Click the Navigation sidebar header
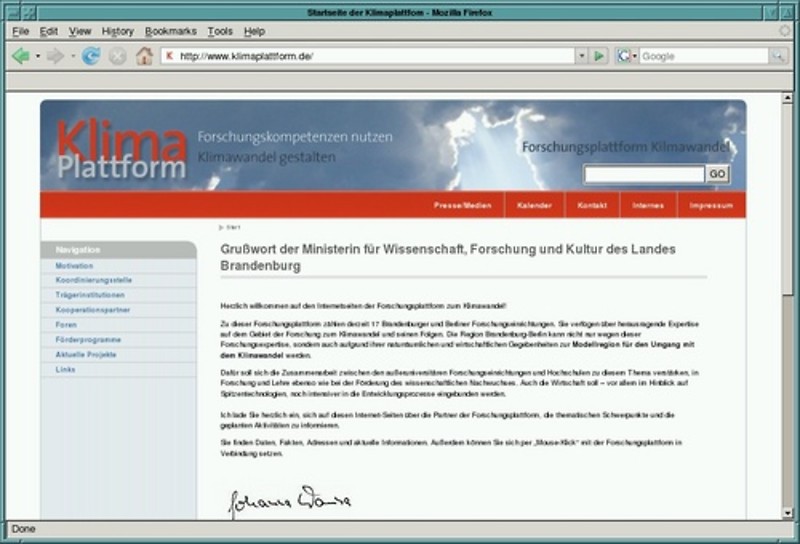The height and width of the screenshot is (544, 800). tap(118, 250)
